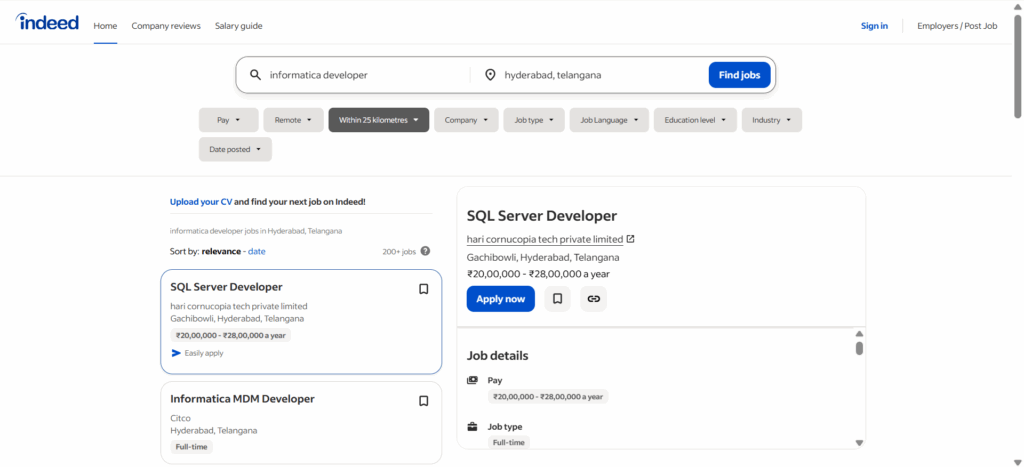Save SQL Server Developer job card bookmark

click(423, 289)
